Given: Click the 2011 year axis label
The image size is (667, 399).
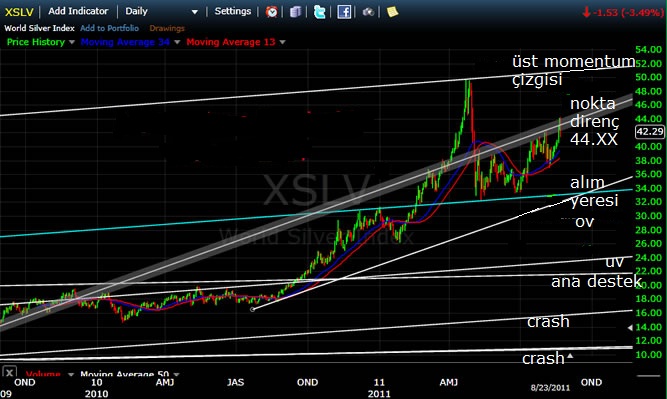Looking at the screenshot, I should click(379, 393).
